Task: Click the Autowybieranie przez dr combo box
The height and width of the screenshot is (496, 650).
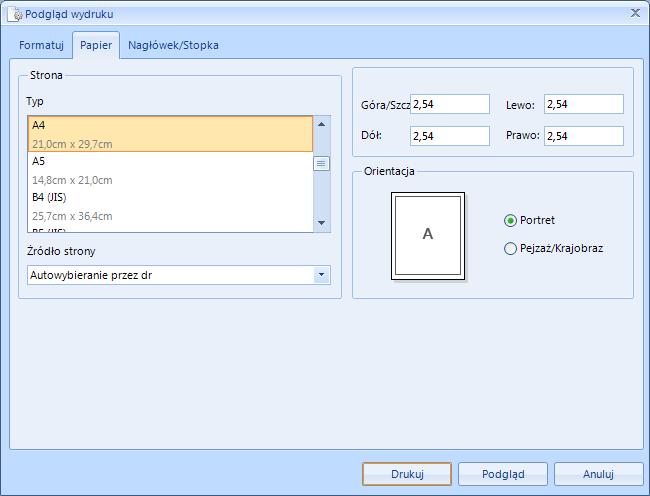Action: click(179, 275)
